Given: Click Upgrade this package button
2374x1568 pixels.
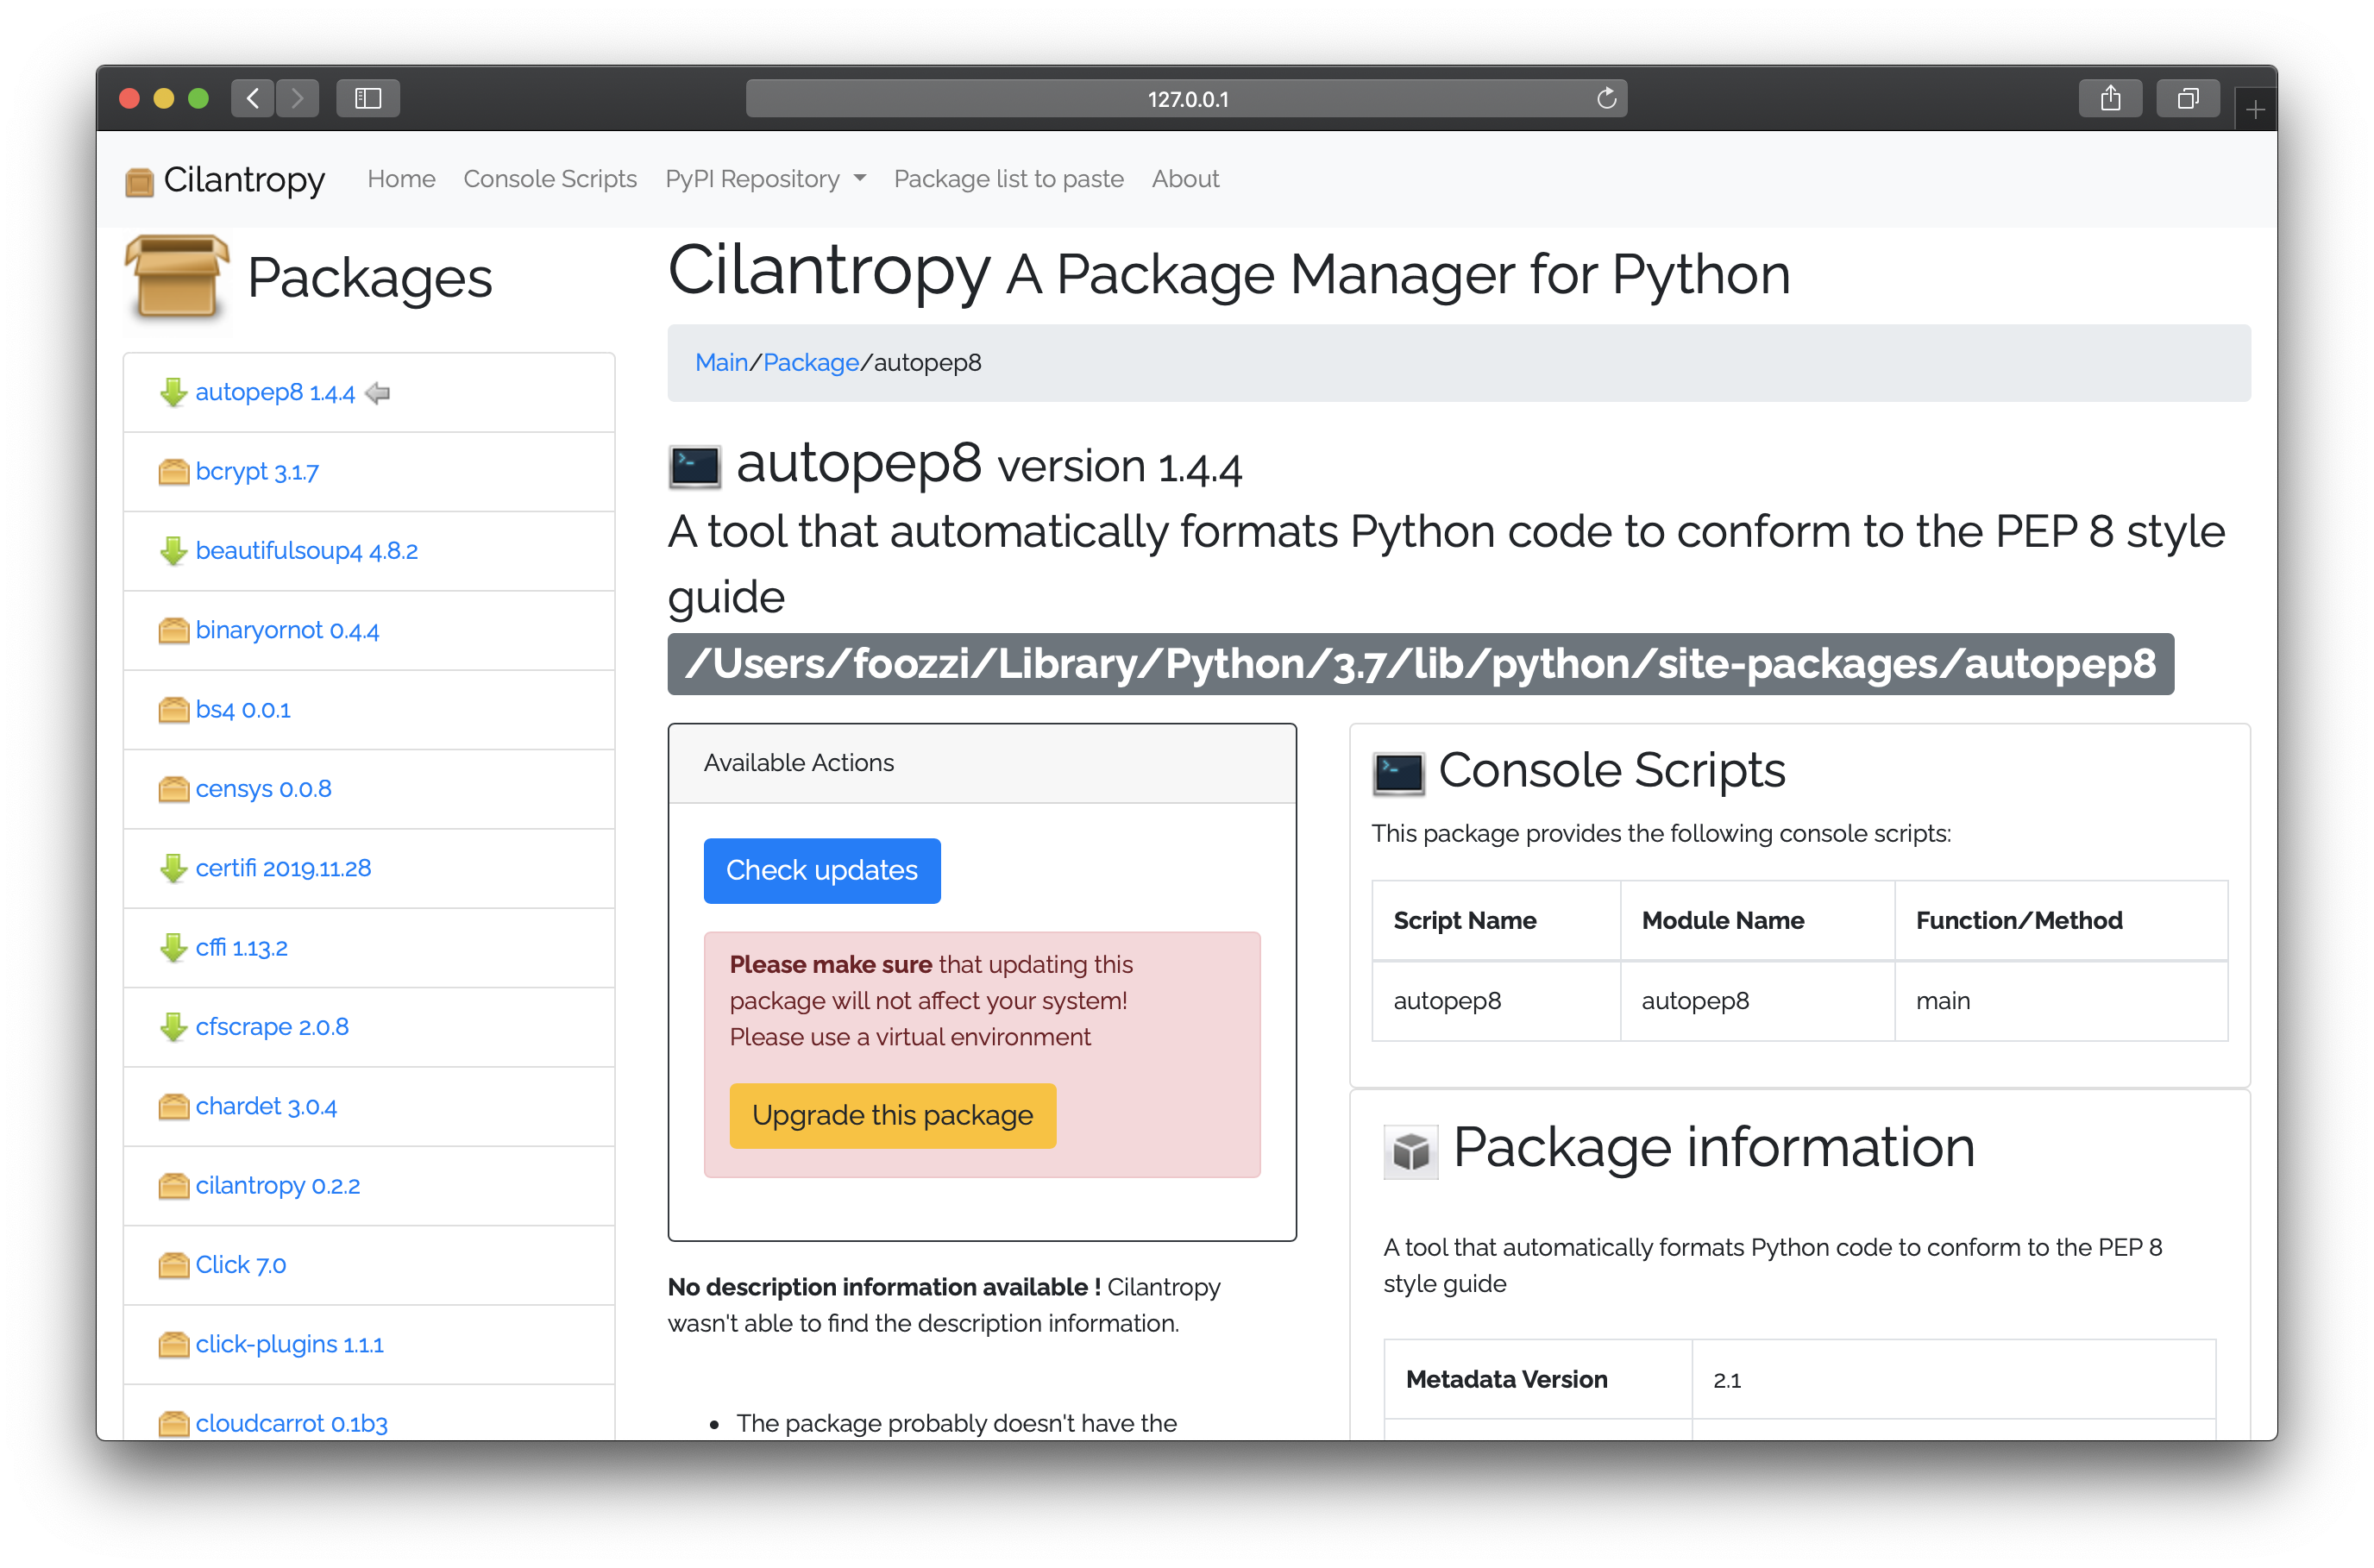Looking at the screenshot, I should (892, 1115).
